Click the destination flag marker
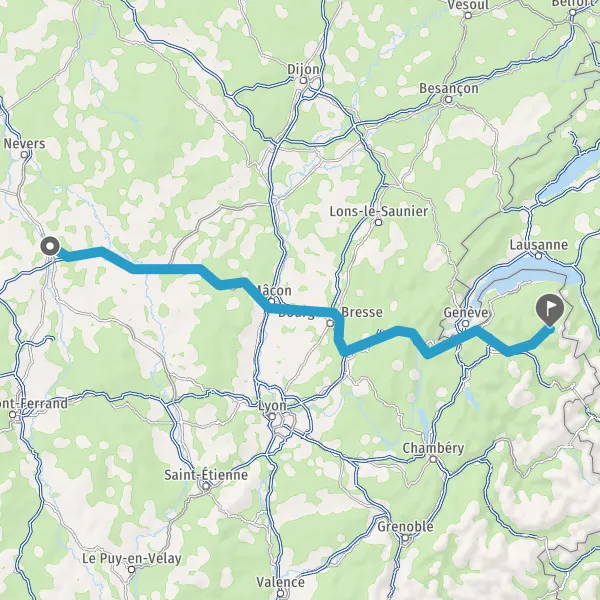Viewport: 600px width, 600px height. 550,310
